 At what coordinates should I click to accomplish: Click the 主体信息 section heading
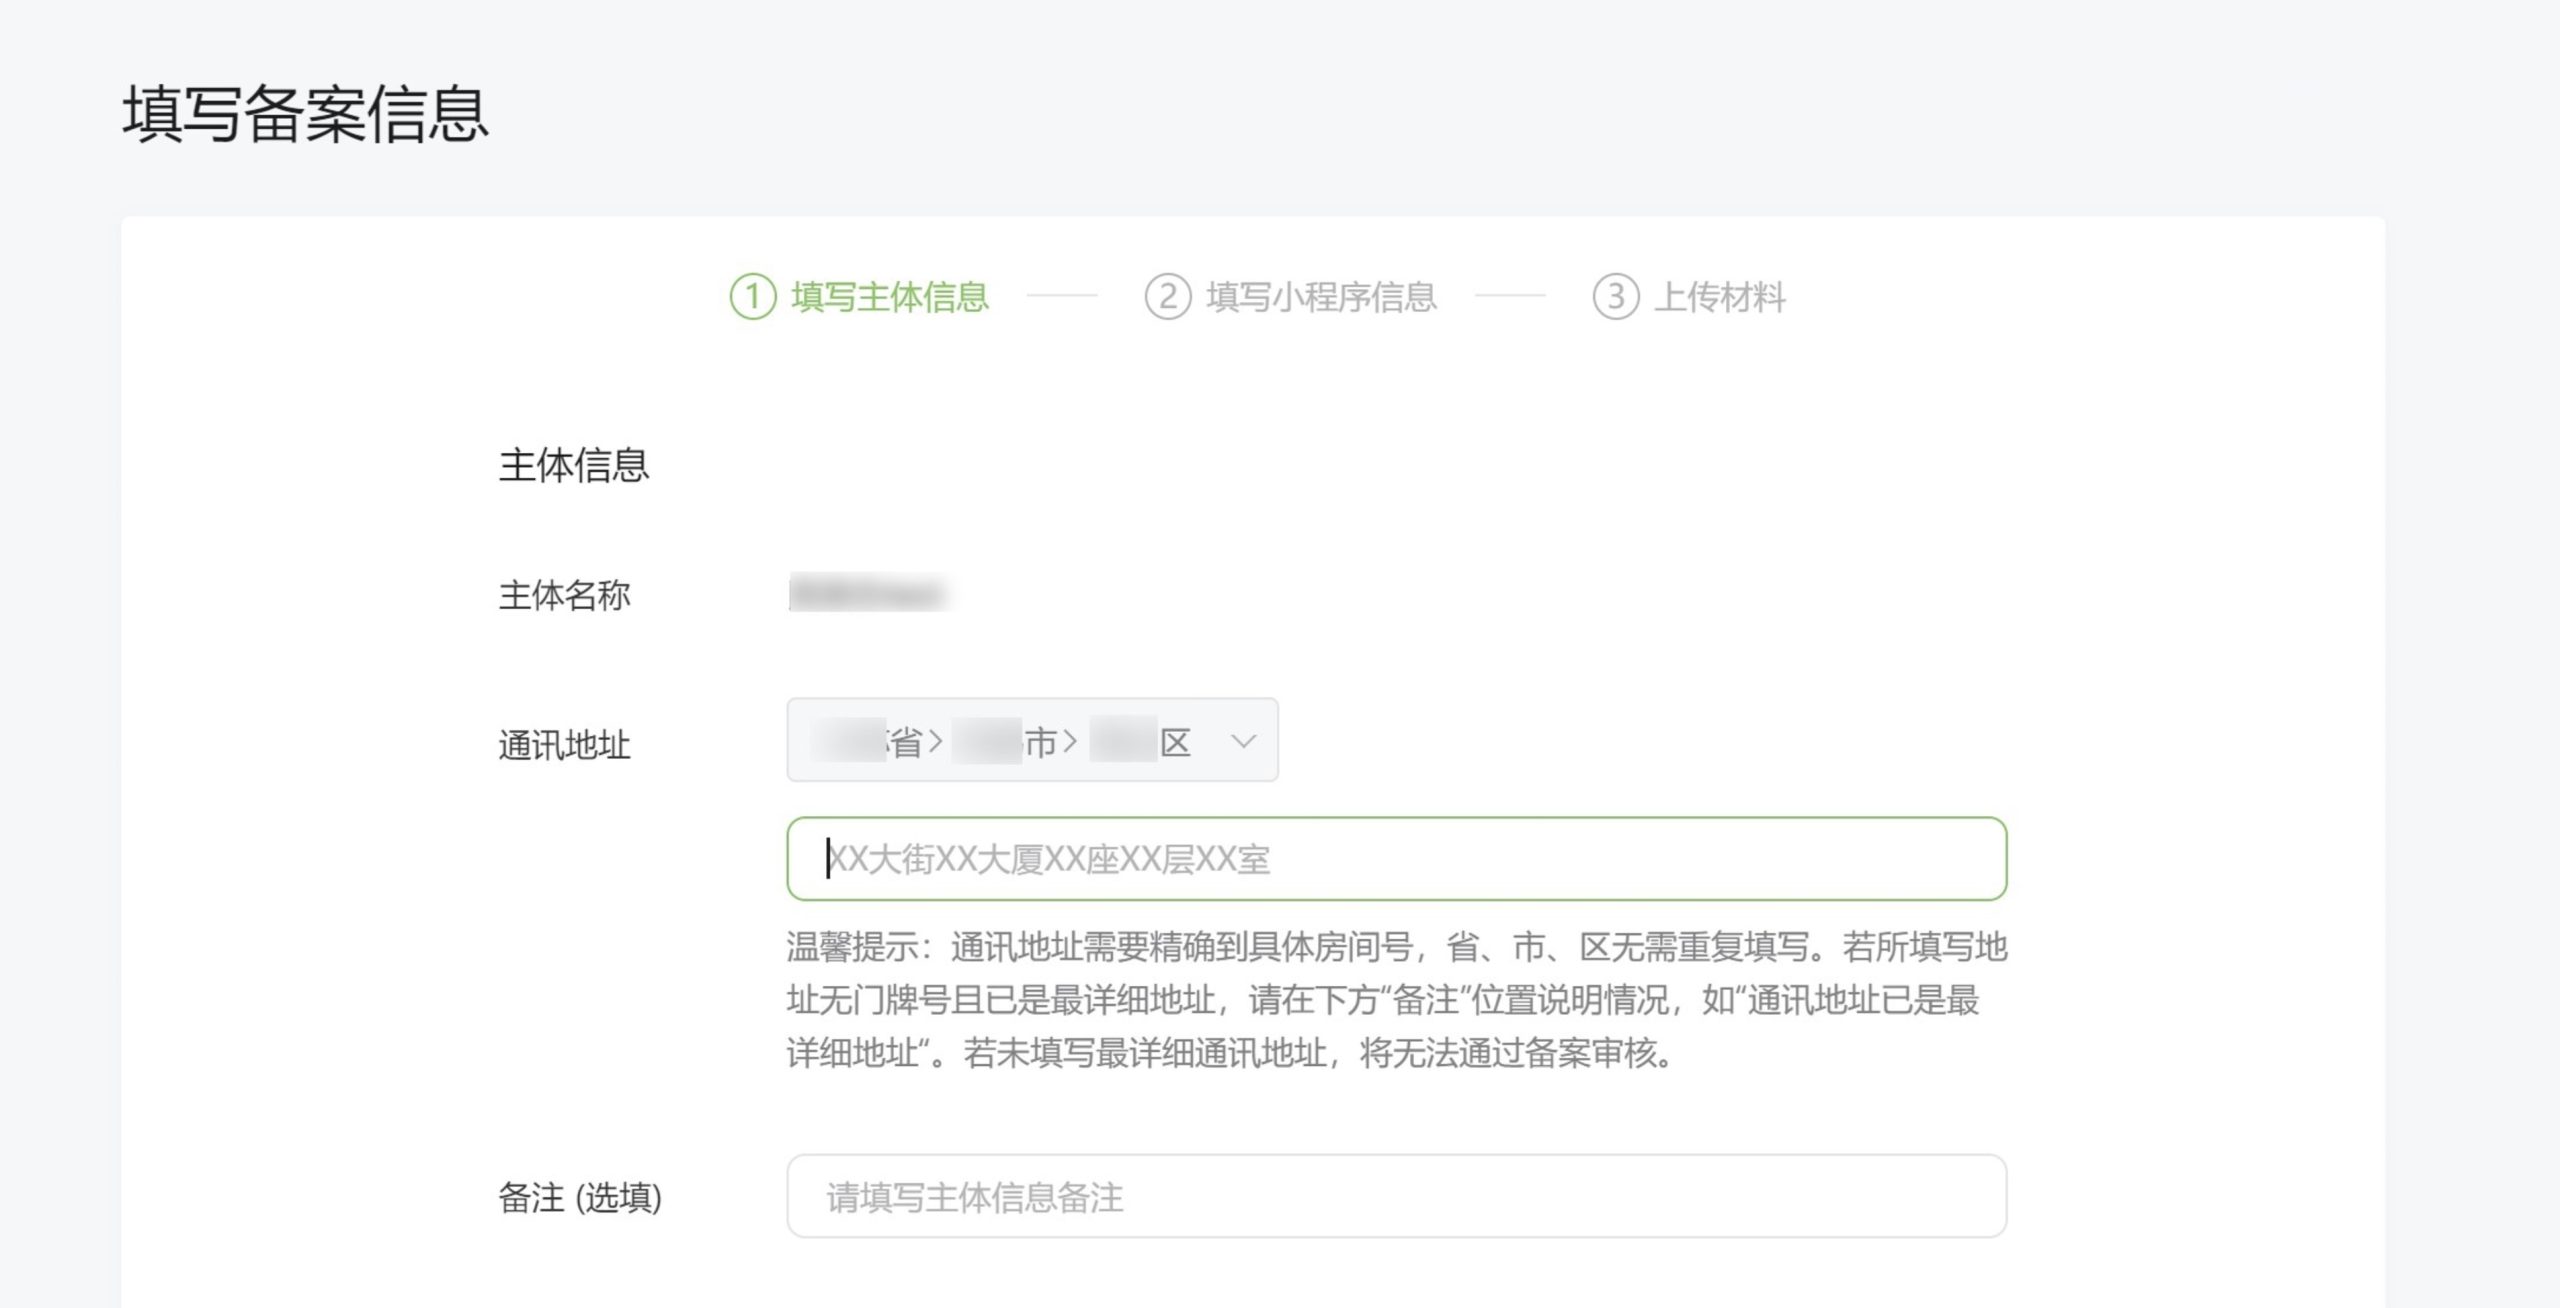[x=574, y=465]
